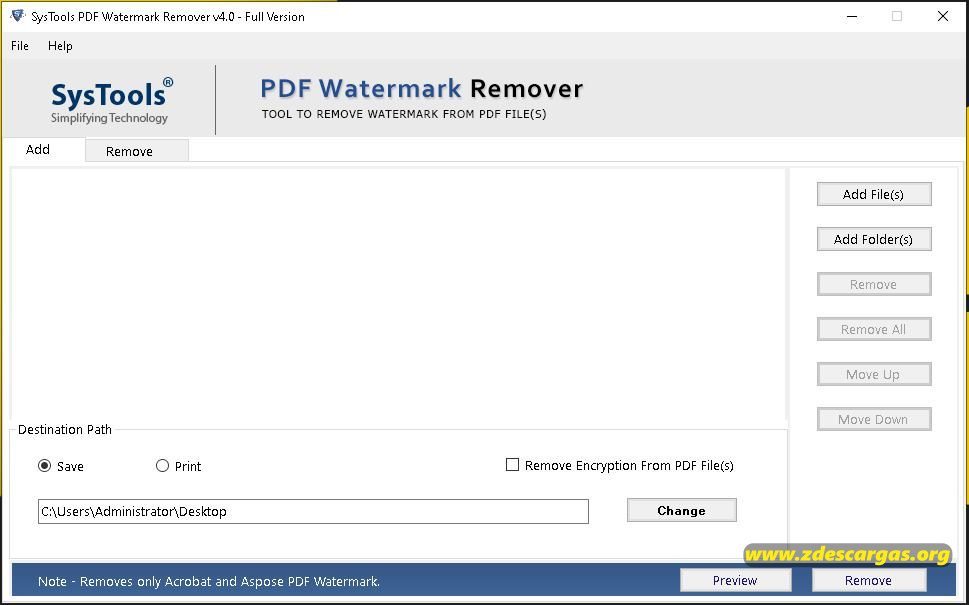Open the Help menu
This screenshot has width=969, height=605.
(60, 46)
